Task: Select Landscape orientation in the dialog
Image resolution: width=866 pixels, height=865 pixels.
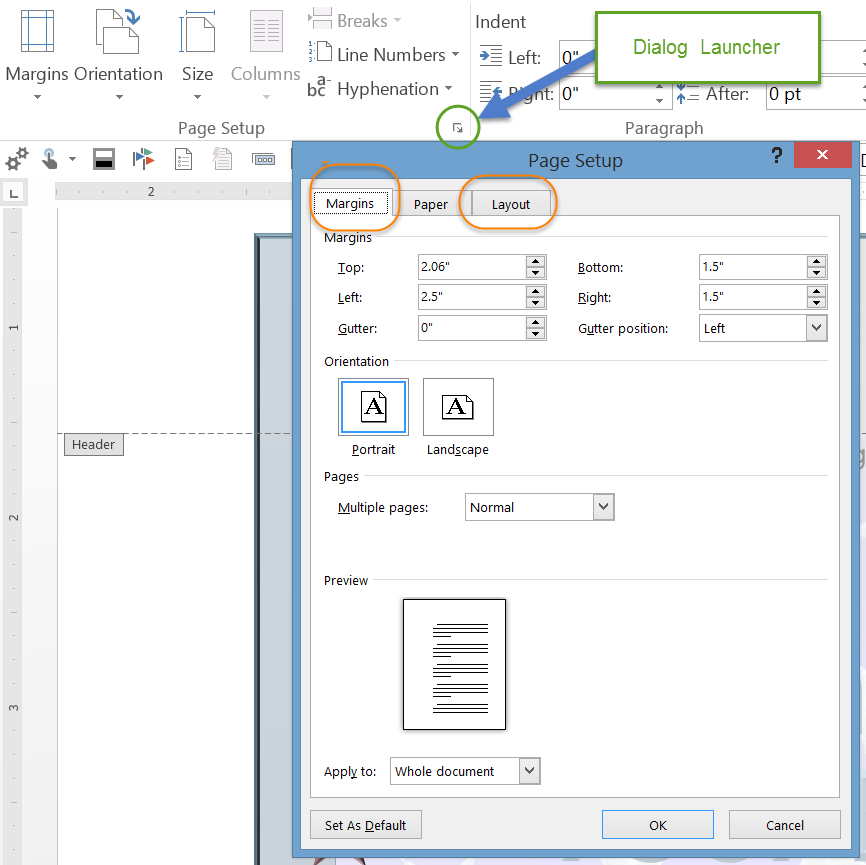Action: [458, 407]
